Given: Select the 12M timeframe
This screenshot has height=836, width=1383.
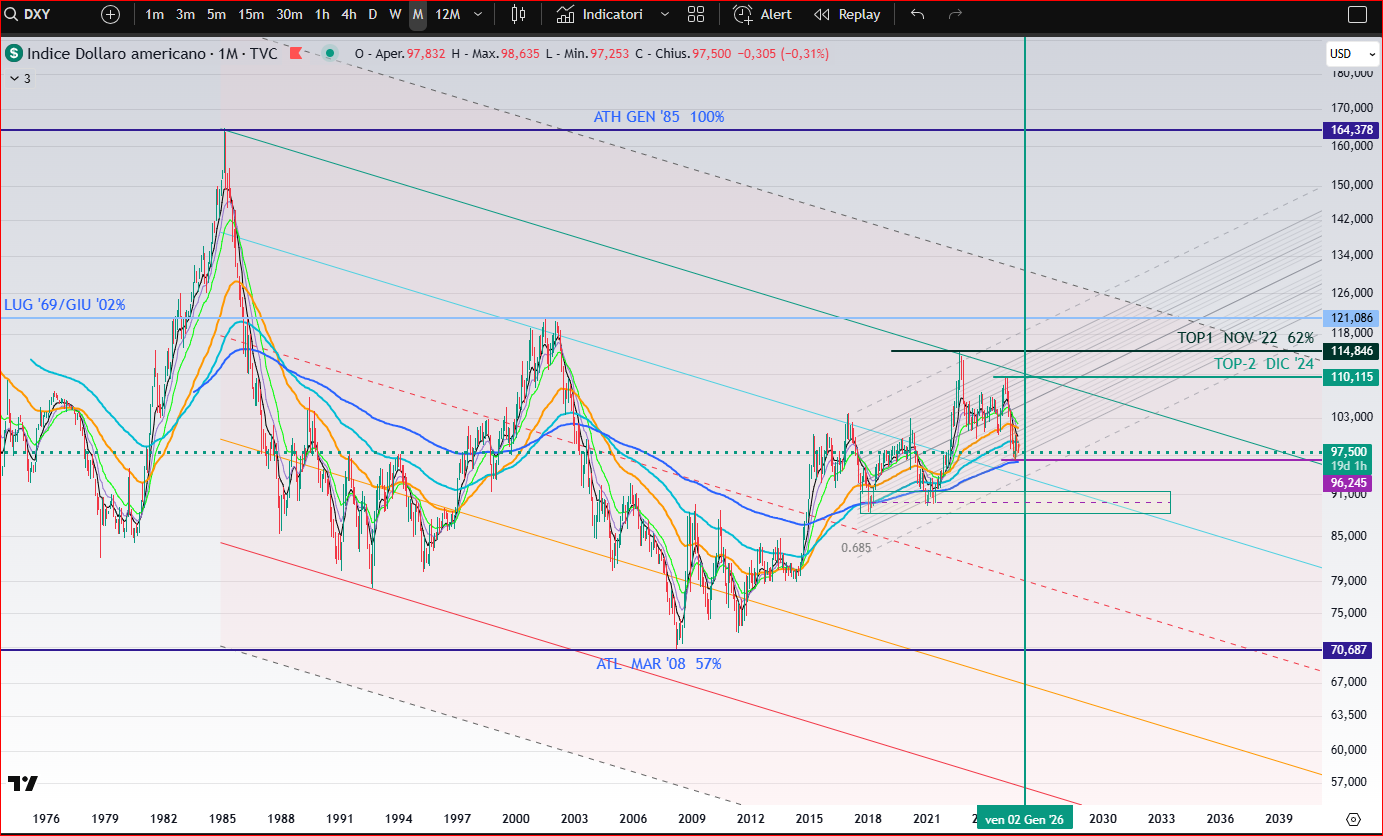Looking at the screenshot, I should [x=447, y=14].
